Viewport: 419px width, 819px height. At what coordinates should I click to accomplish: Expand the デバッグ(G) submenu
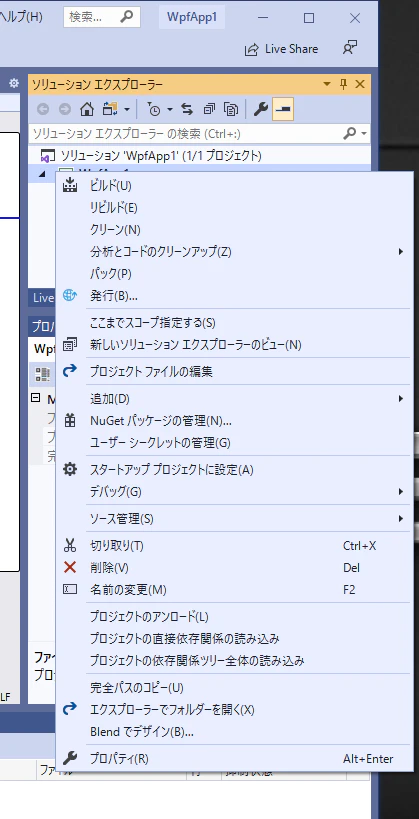pos(401,492)
